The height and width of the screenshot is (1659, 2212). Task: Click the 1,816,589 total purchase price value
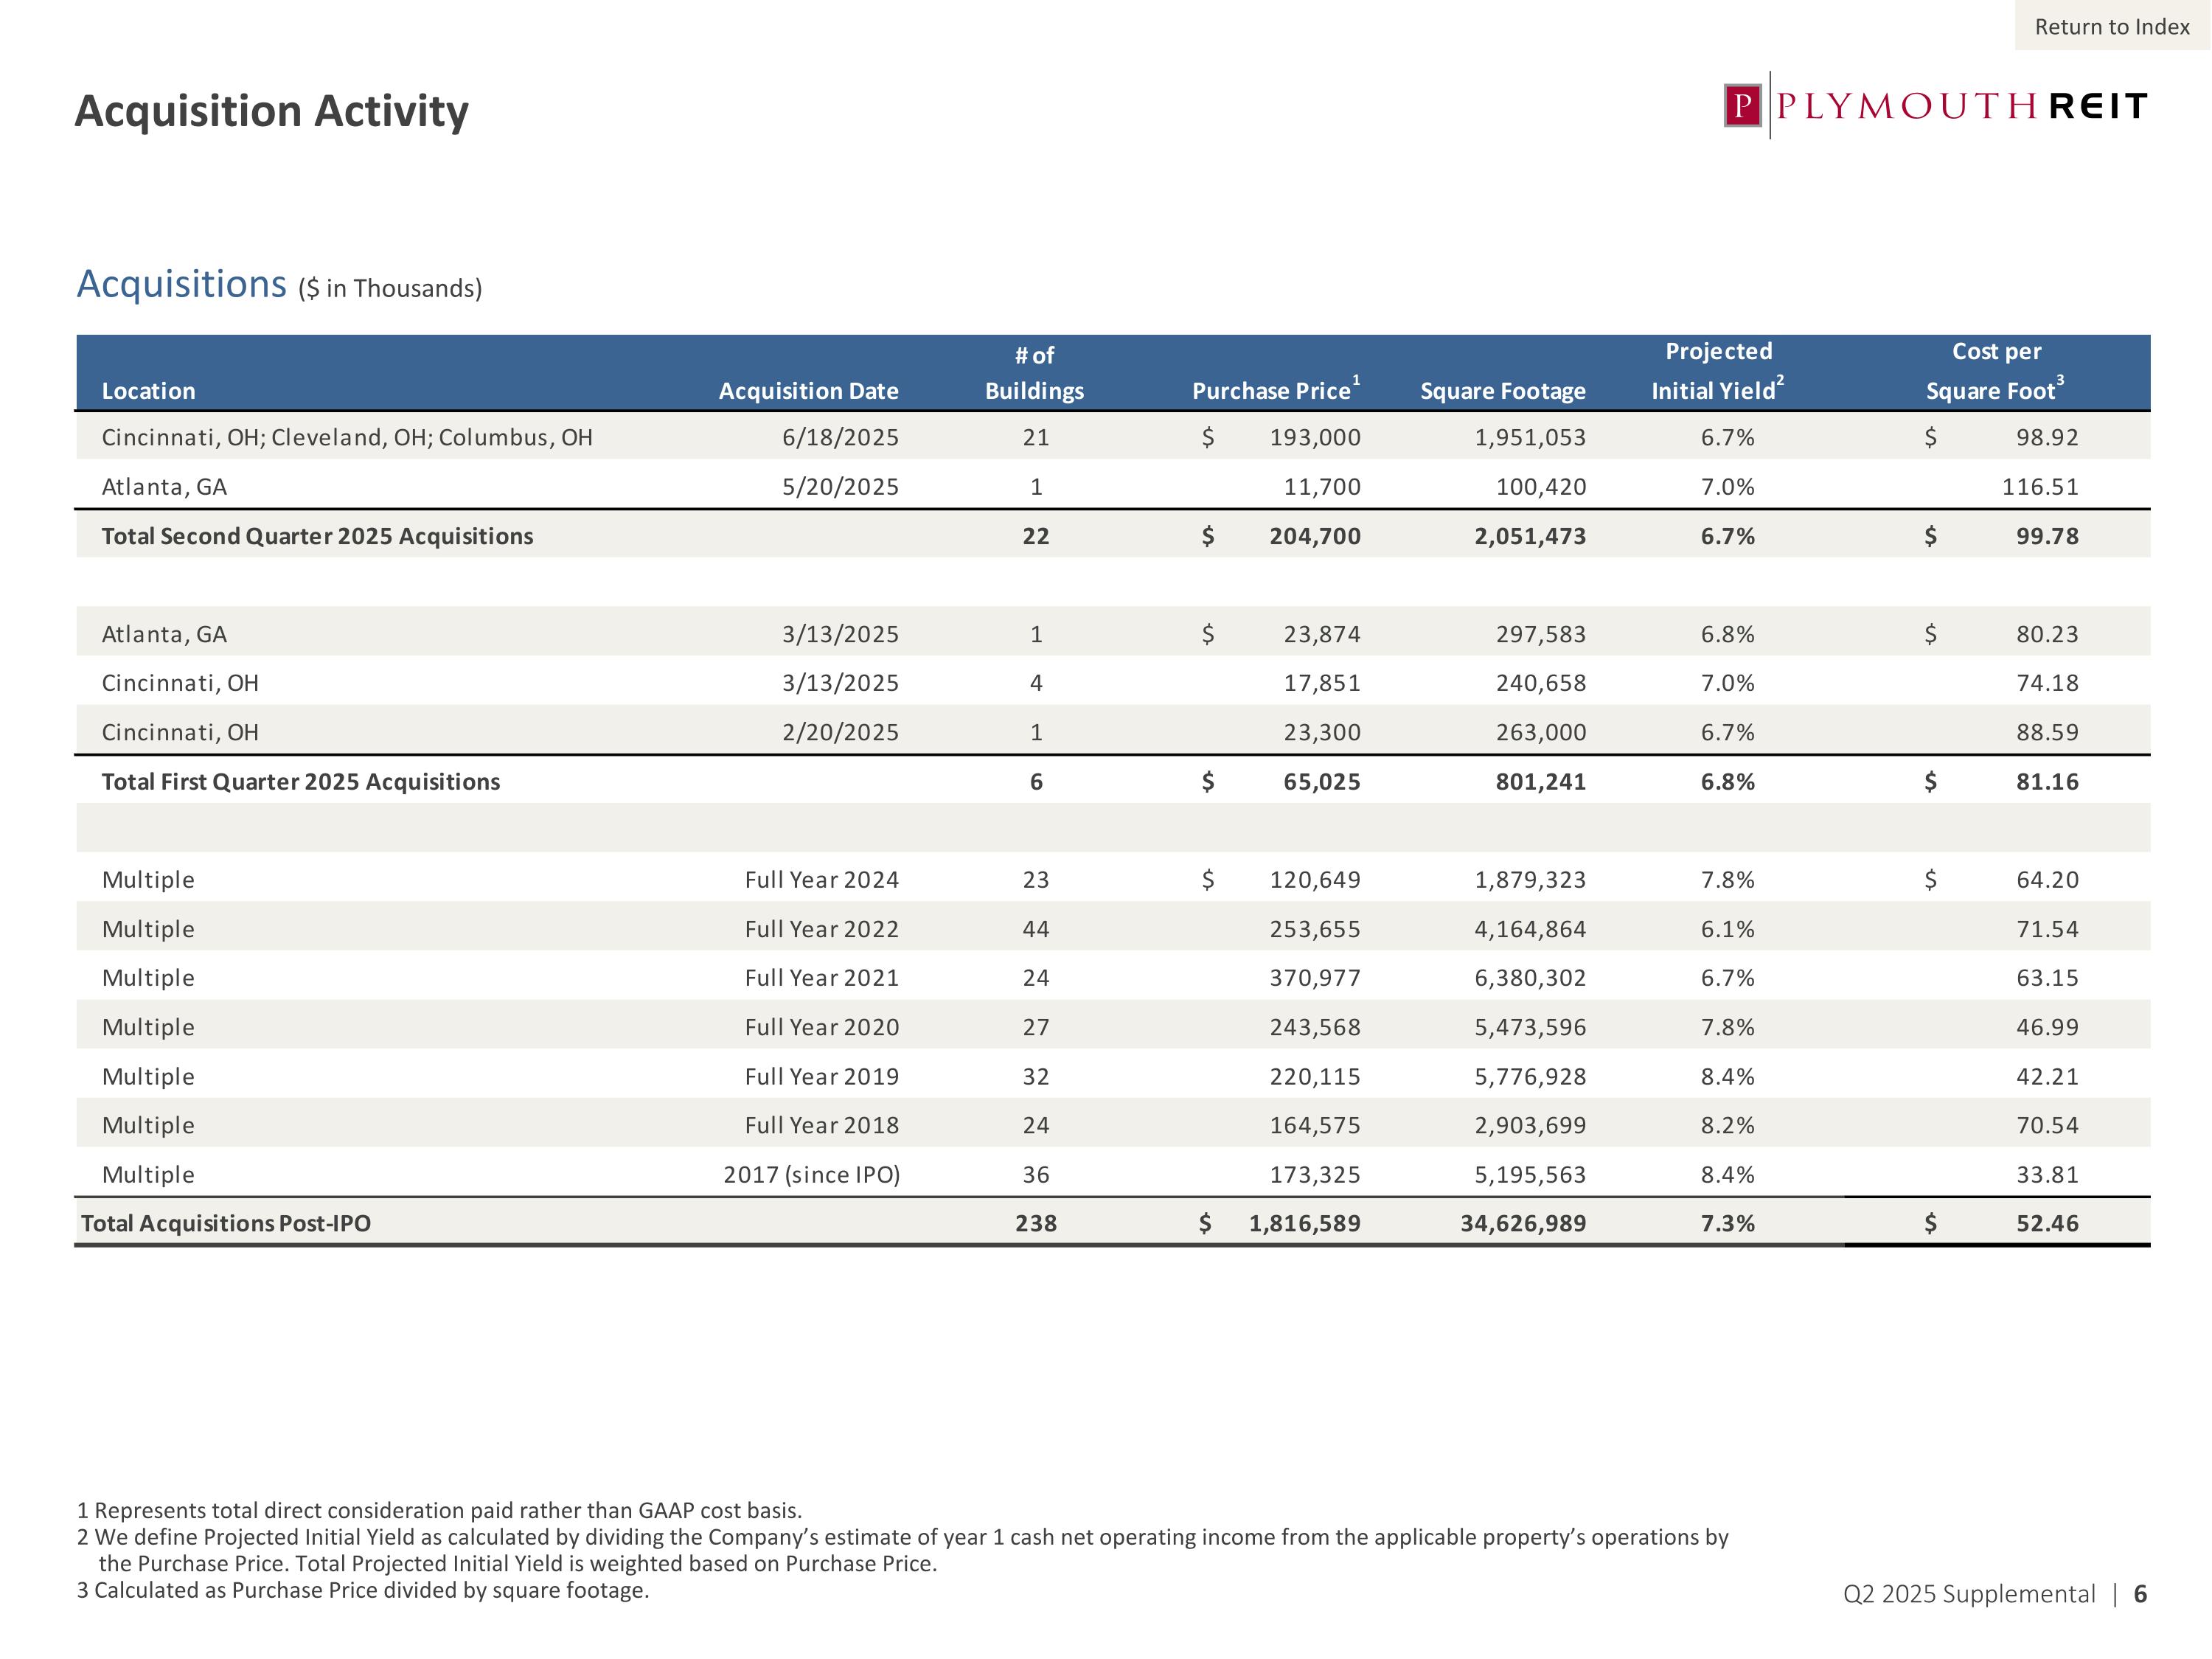(1304, 1223)
